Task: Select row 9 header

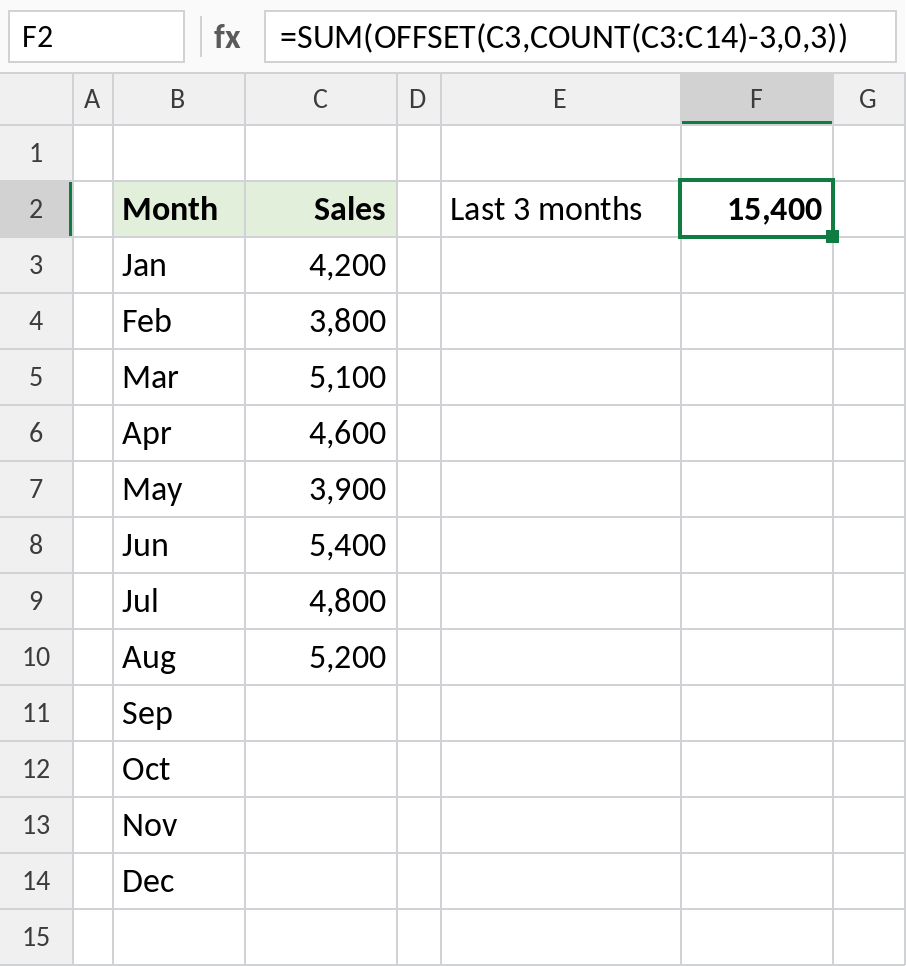Action: click(36, 601)
